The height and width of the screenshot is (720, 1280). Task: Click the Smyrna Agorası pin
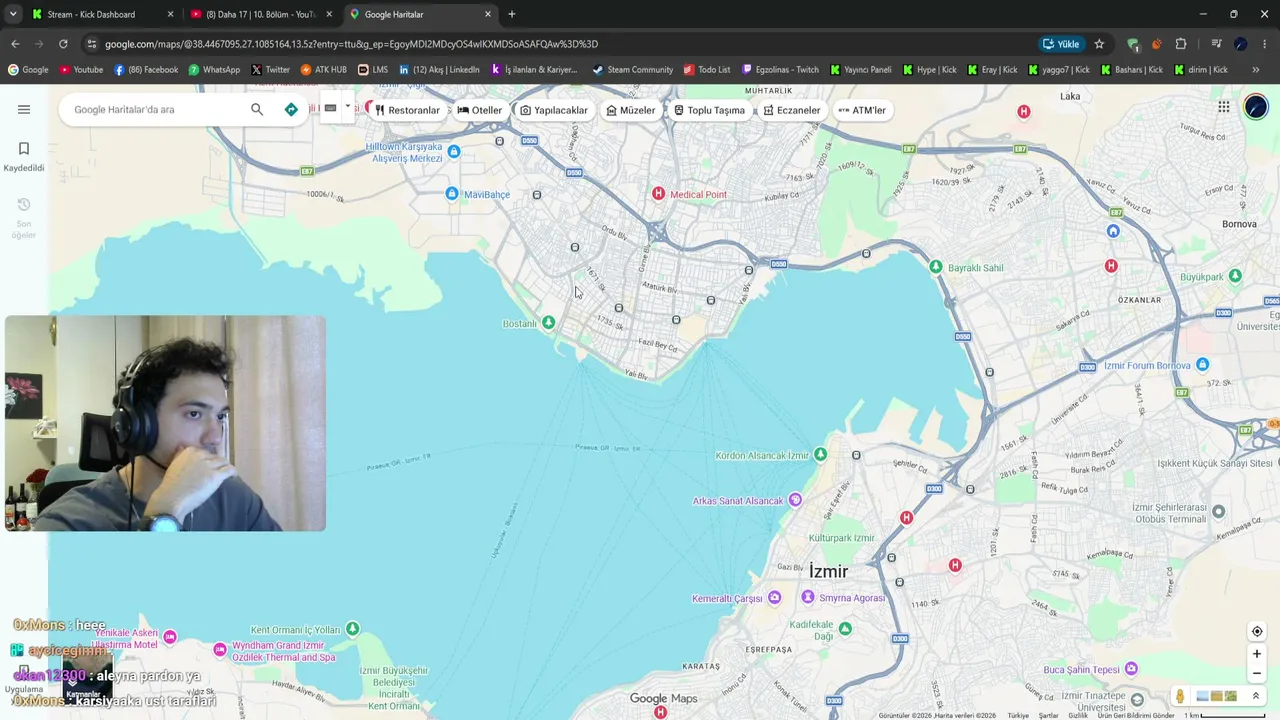coord(807,597)
